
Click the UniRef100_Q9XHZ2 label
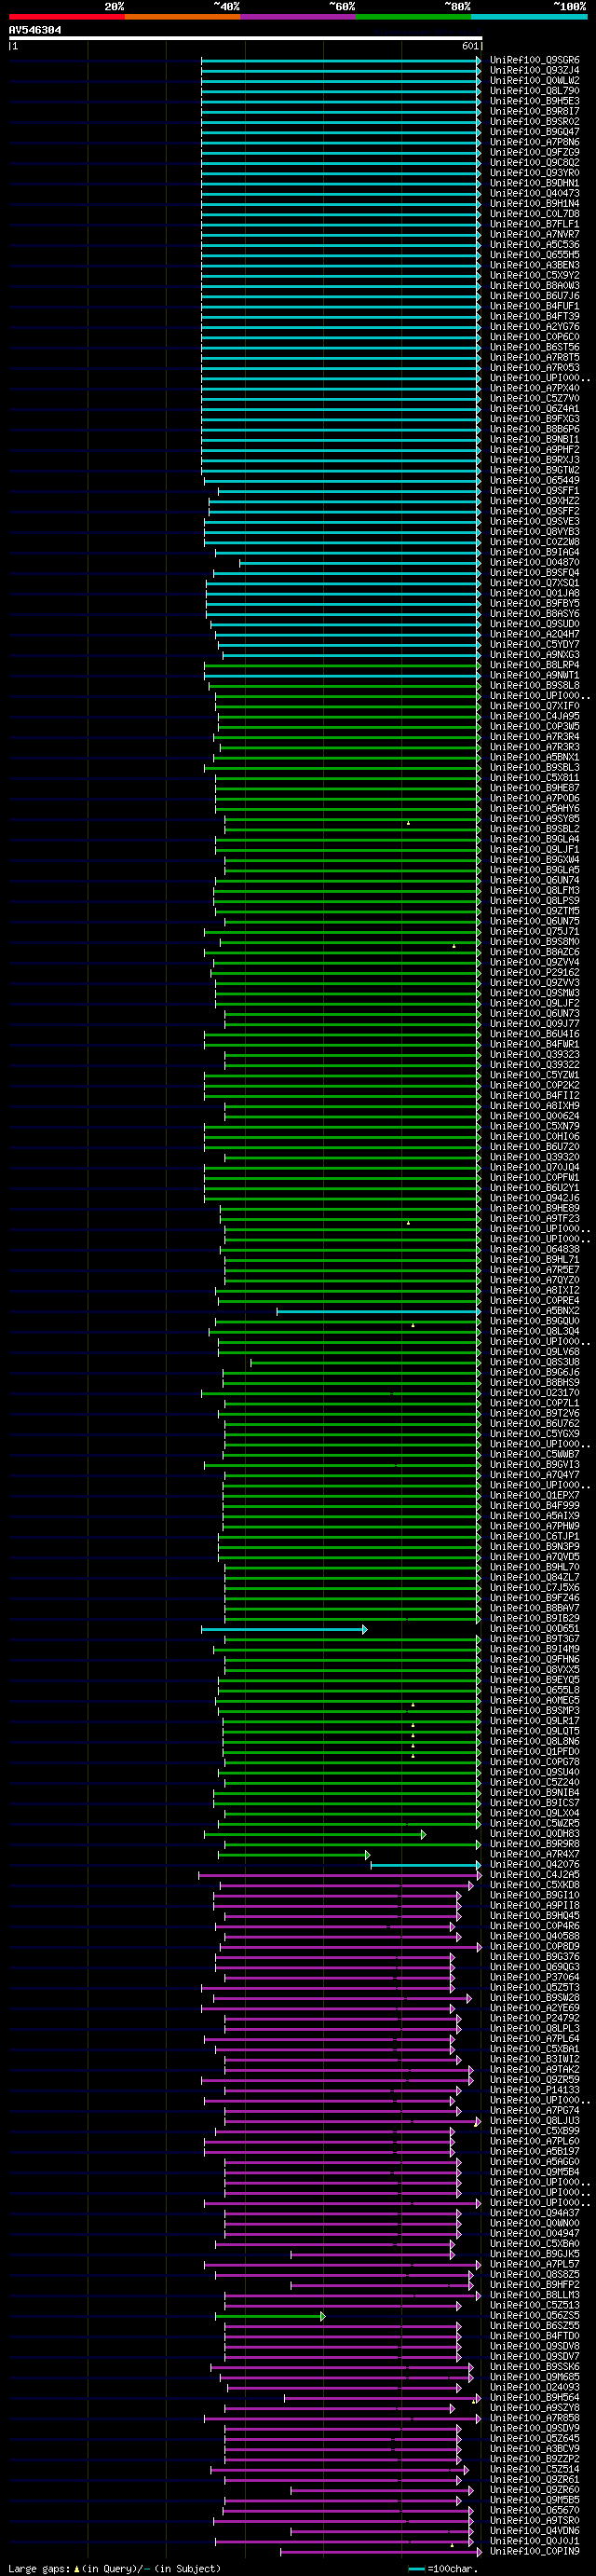pyautogui.click(x=534, y=501)
